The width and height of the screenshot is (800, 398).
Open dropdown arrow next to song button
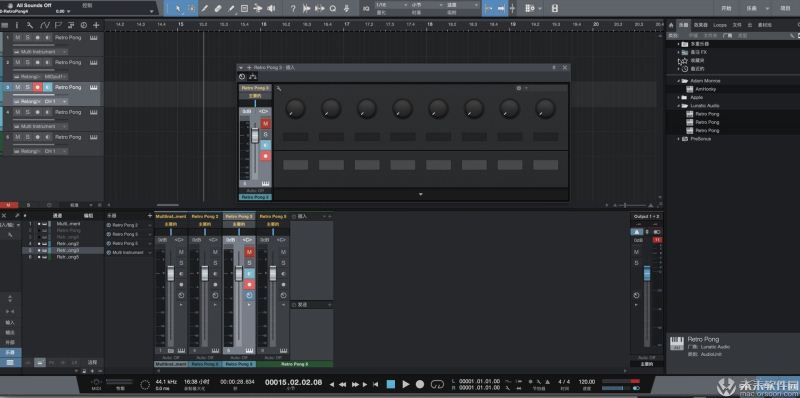click(767, 8)
